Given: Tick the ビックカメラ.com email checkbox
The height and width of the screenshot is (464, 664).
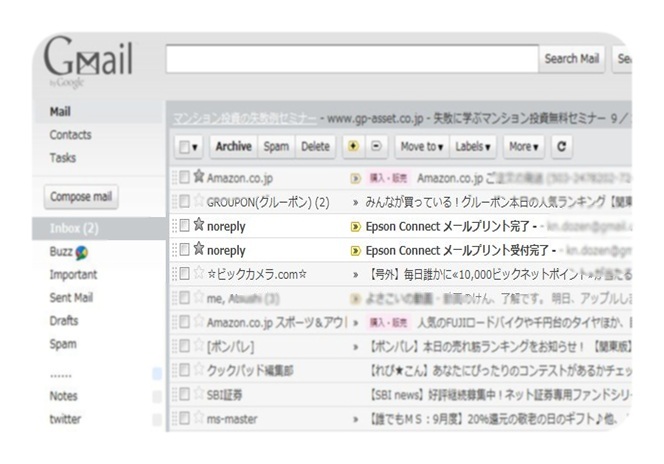Looking at the screenshot, I should click(184, 274).
